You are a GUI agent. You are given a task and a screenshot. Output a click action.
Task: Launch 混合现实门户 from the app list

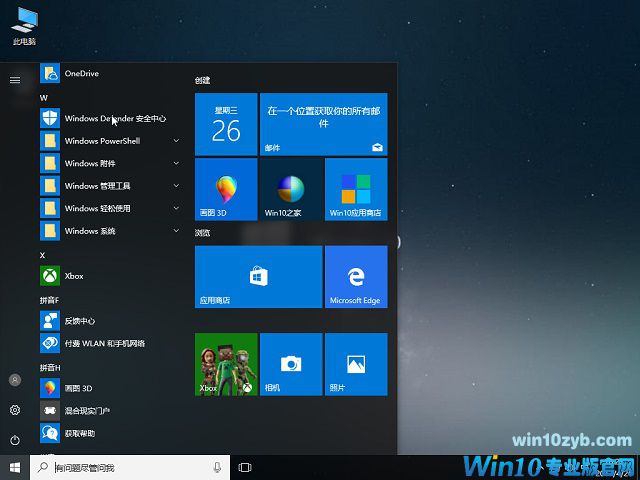point(88,410)
